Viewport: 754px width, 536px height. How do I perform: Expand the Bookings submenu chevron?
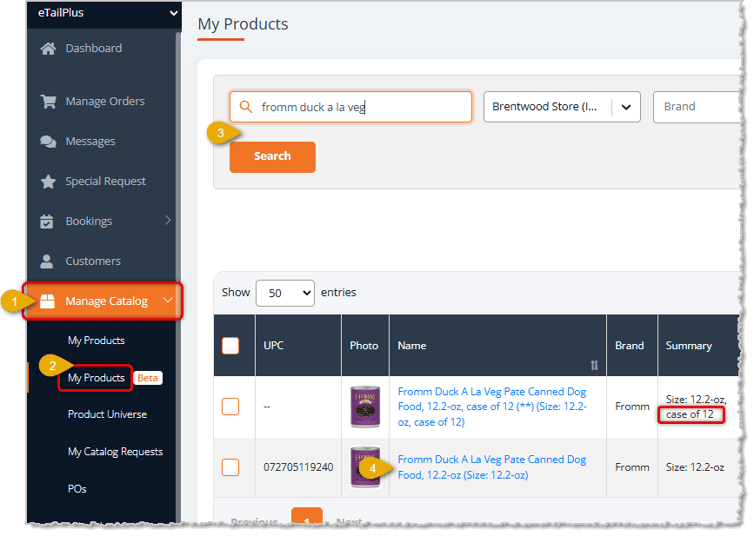click(x=167, y=221)
